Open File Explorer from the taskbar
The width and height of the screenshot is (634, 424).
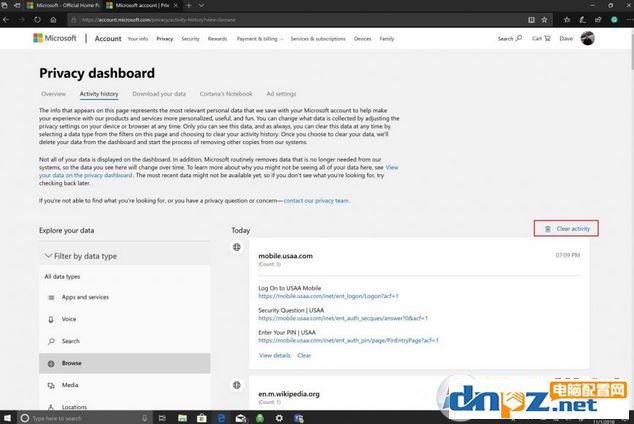point(182,418)
